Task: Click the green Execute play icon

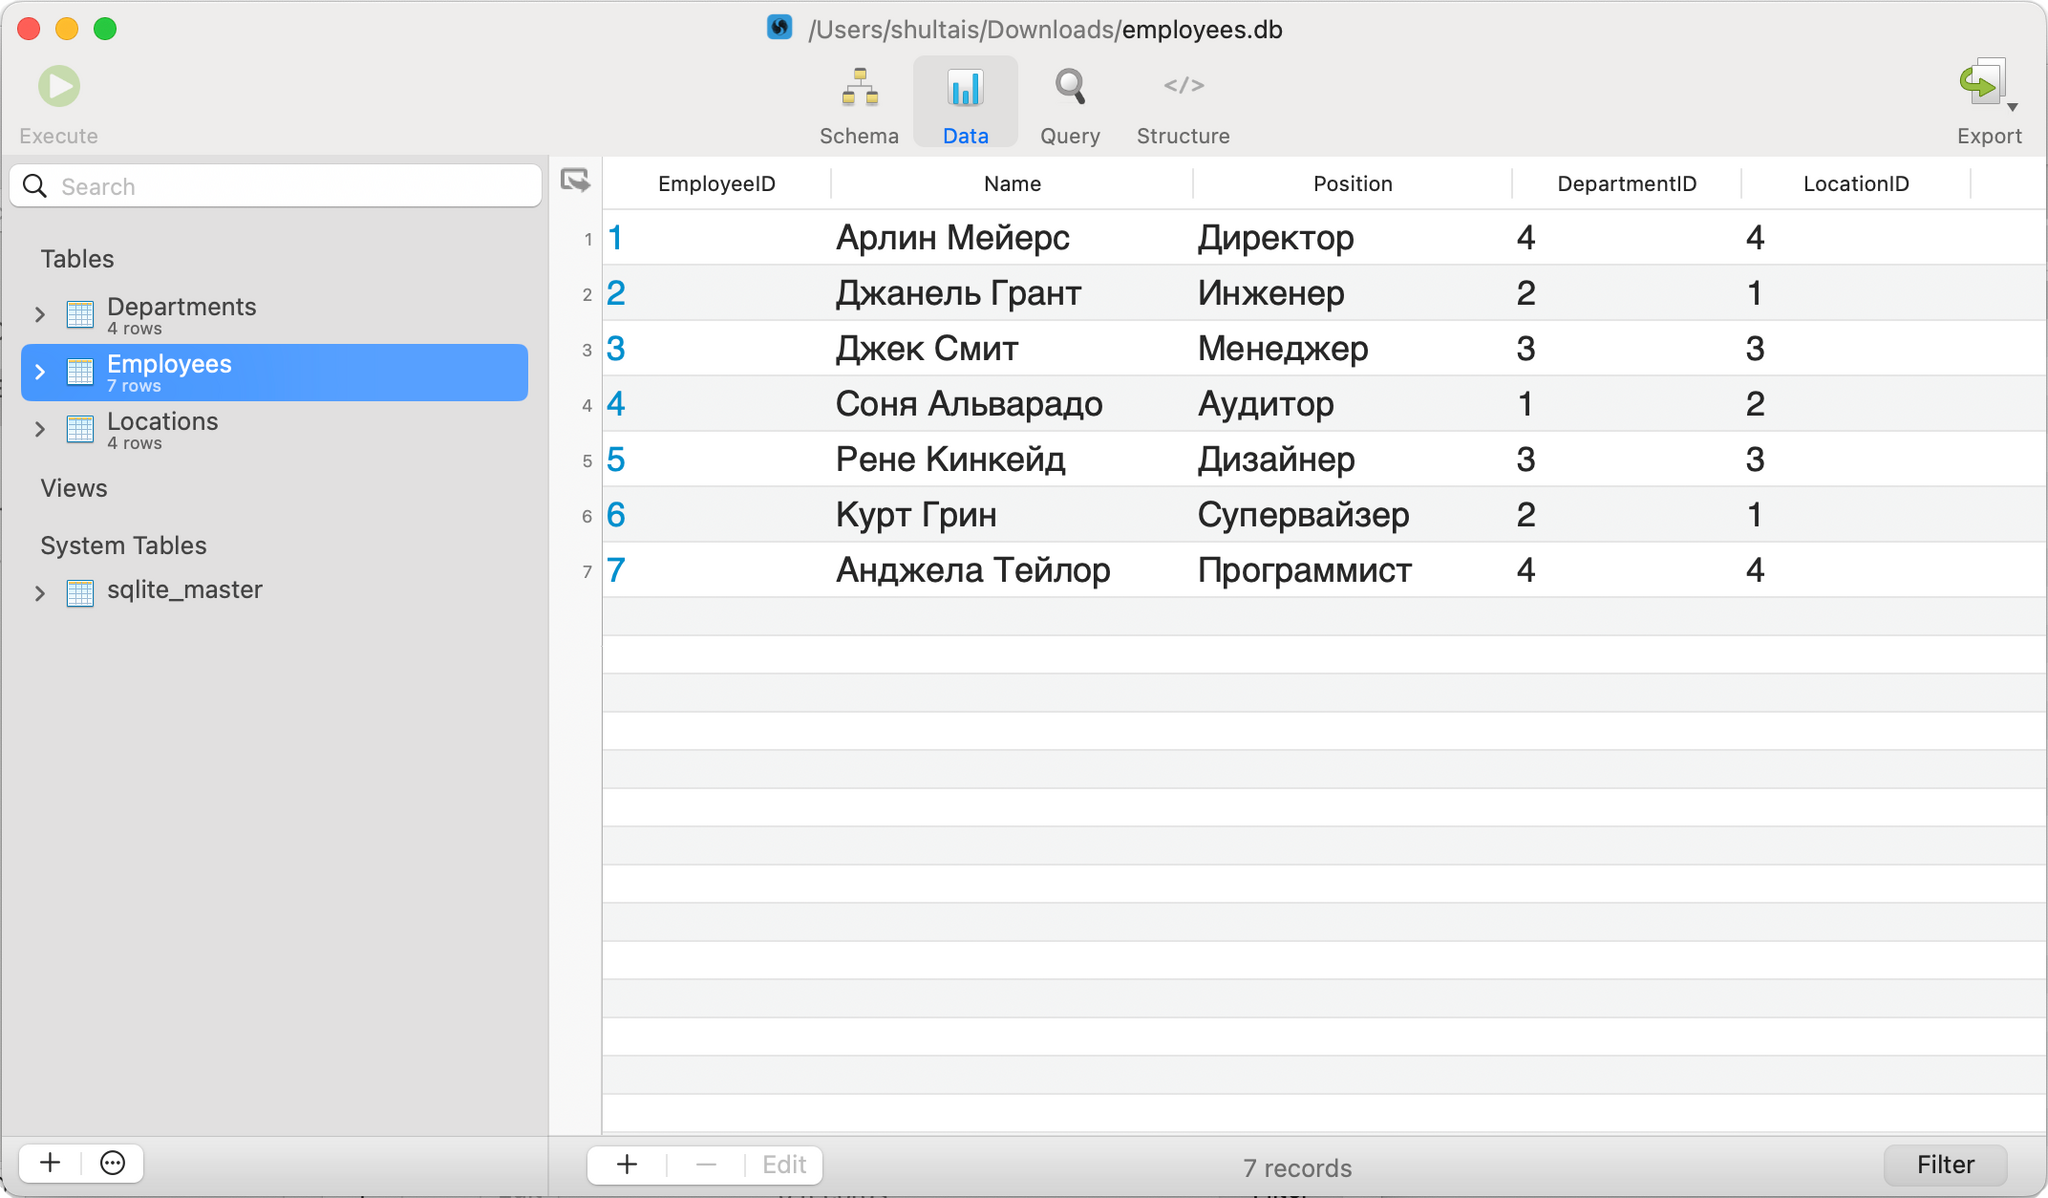Action: point(59,87)
